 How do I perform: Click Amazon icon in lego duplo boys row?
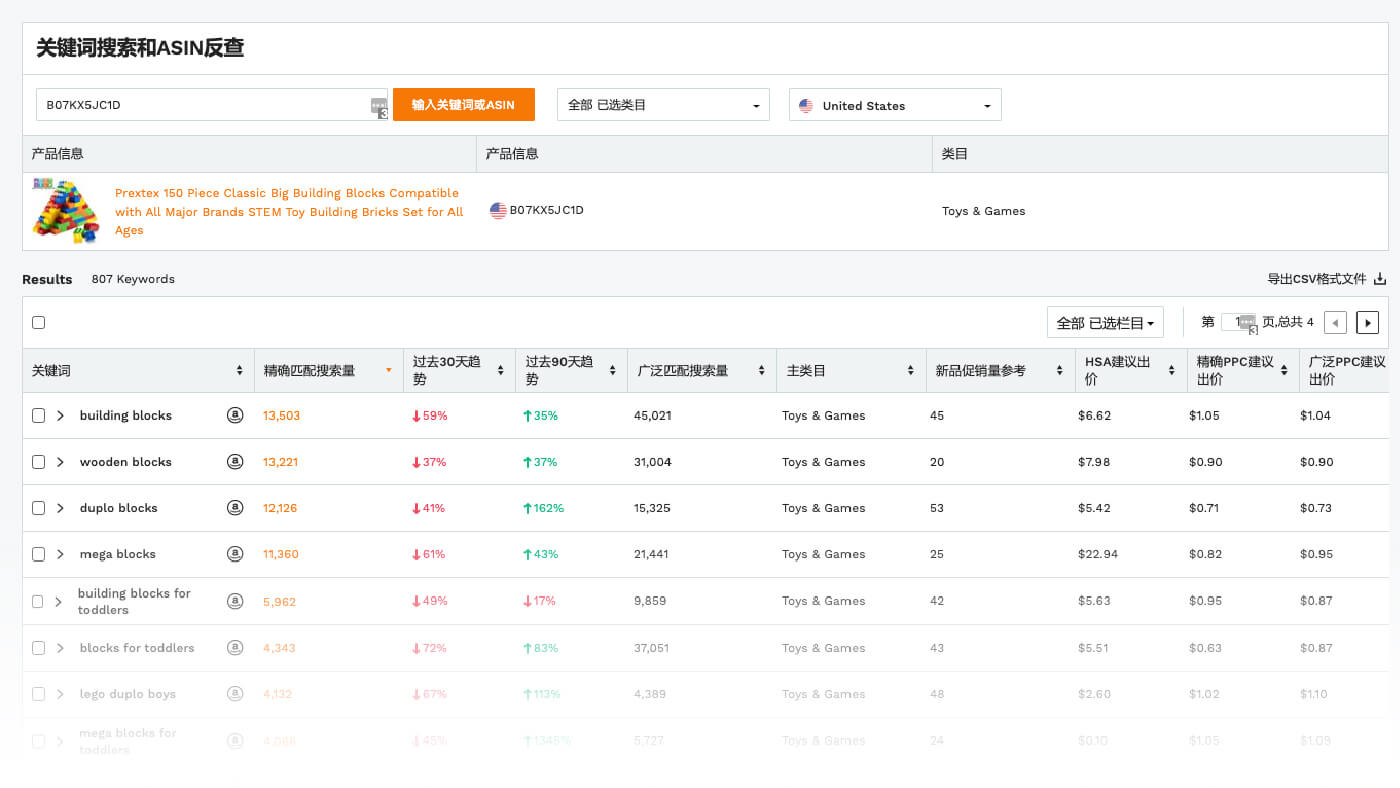(x=235, y=693)
